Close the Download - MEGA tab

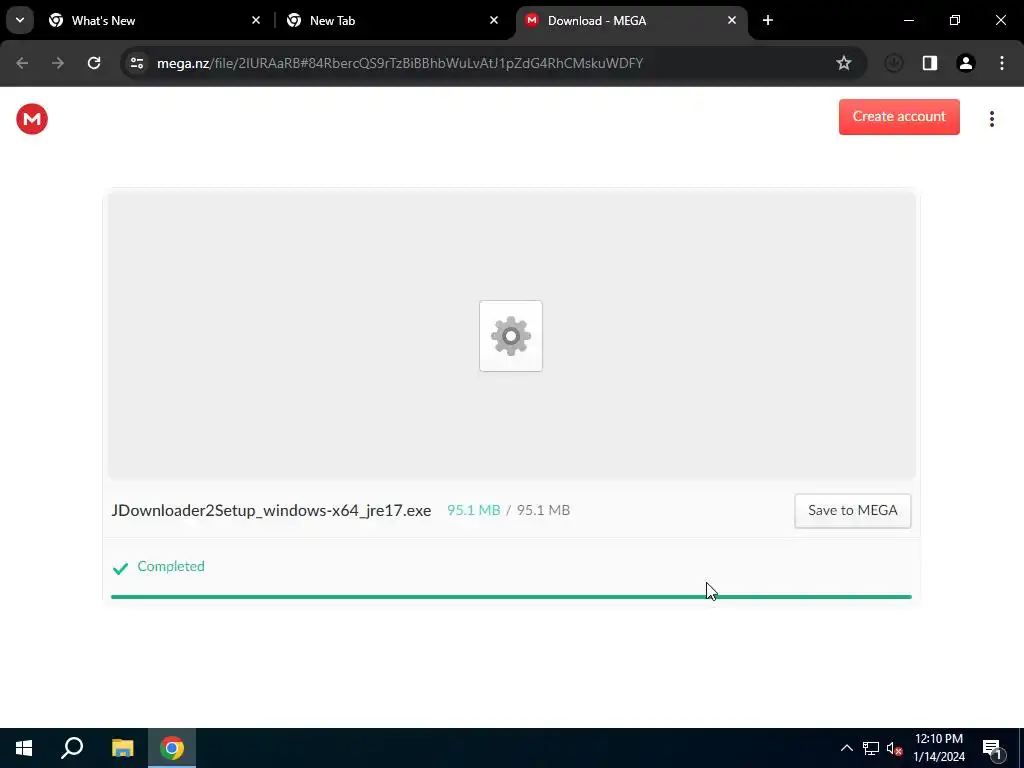tap(731, 21)
